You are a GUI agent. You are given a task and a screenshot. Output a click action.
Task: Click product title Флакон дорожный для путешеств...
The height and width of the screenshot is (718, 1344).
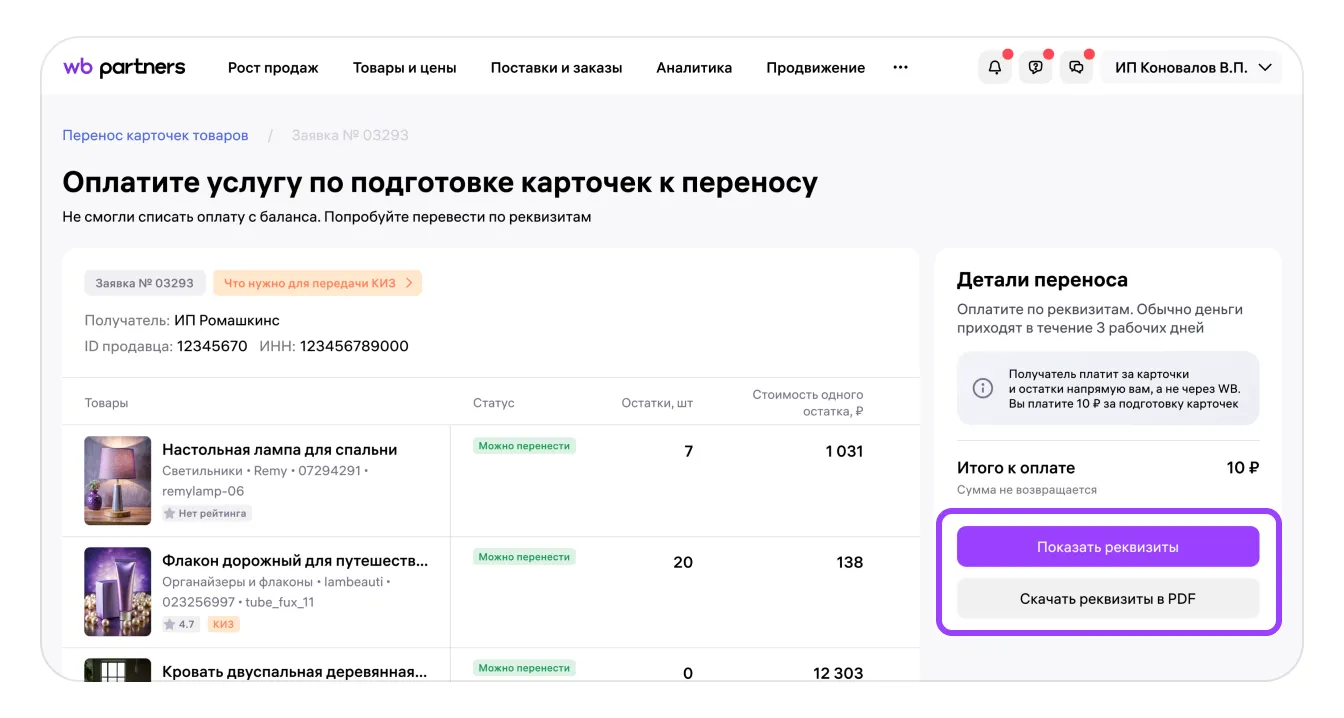tap(295, 561)
